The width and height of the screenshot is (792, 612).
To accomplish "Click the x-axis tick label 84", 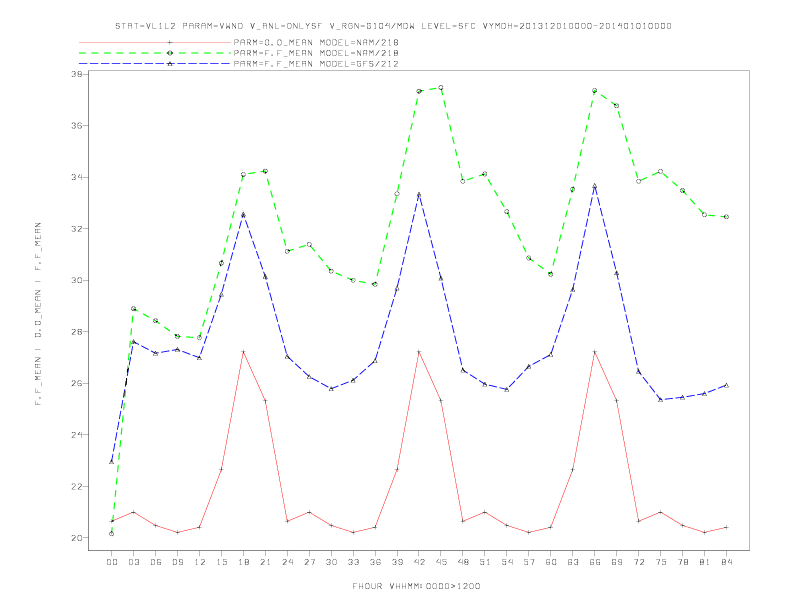I will click(x=727, y=562).
